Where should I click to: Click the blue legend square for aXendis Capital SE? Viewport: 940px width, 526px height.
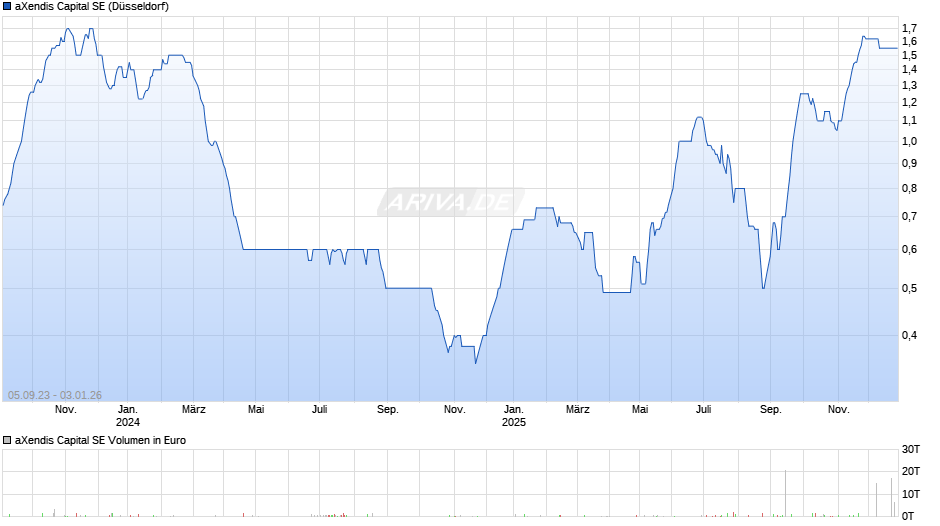click(x=7, y=7)
